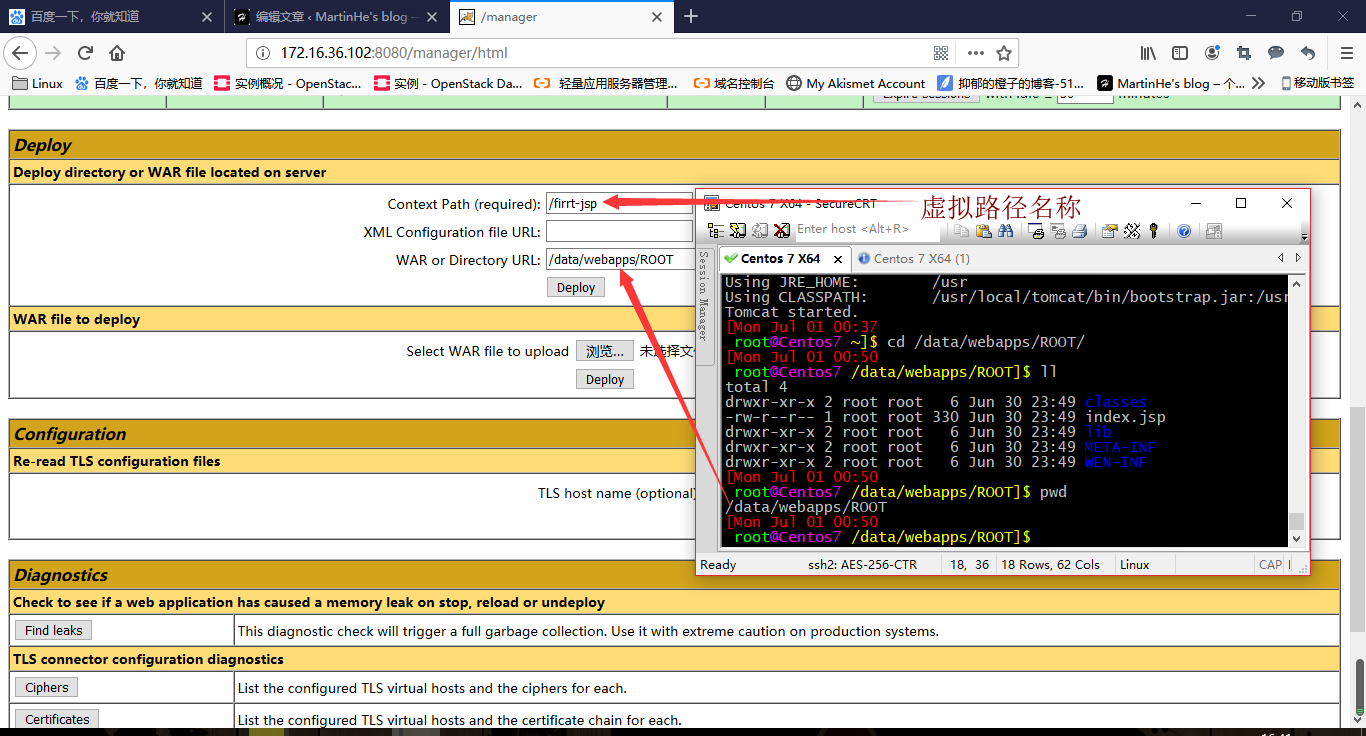Switch to the second Centos 7 X64 (1) tab
The image size is (1366, 736).
[x=913, y=259]
